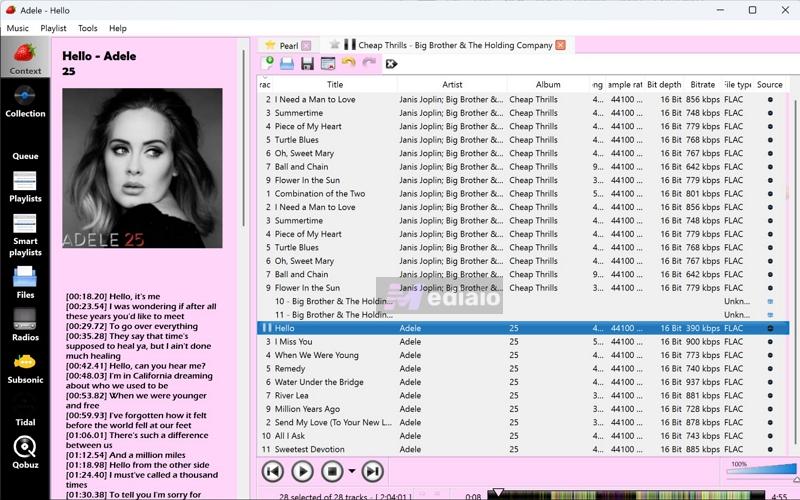This screenshot has width=800, height=500.
Task: Click the seek position triangle marker
Action: click(x=497, y=492)
